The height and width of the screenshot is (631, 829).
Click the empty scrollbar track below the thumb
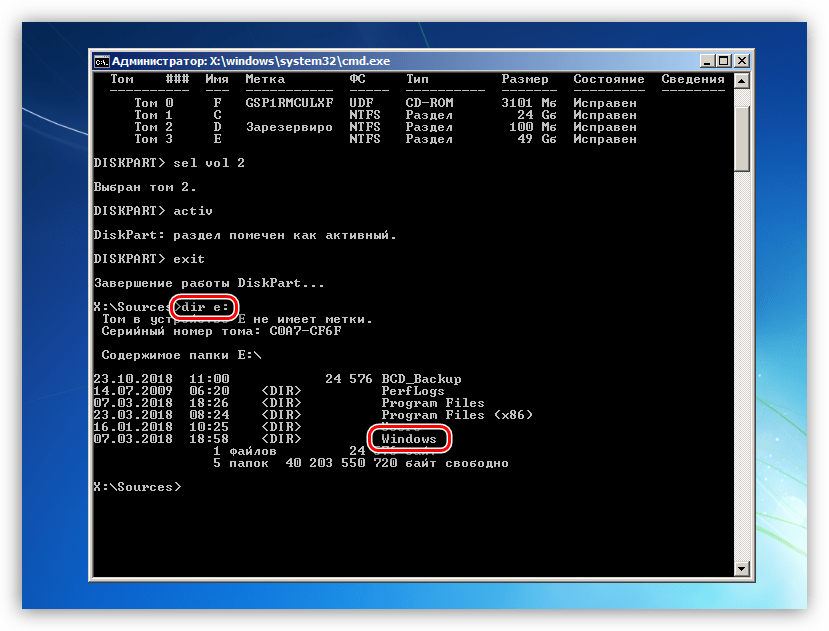742,365
